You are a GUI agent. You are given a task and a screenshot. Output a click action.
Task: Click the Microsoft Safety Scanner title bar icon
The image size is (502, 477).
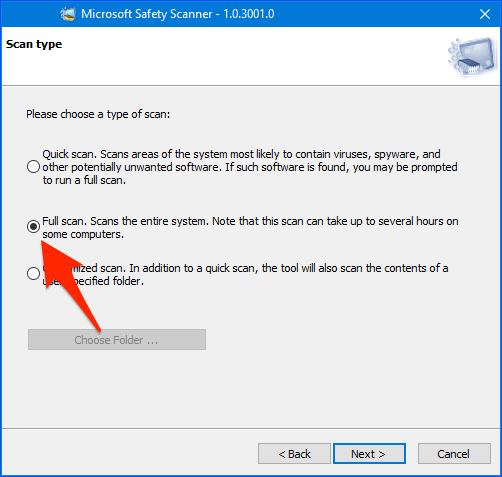68,14
